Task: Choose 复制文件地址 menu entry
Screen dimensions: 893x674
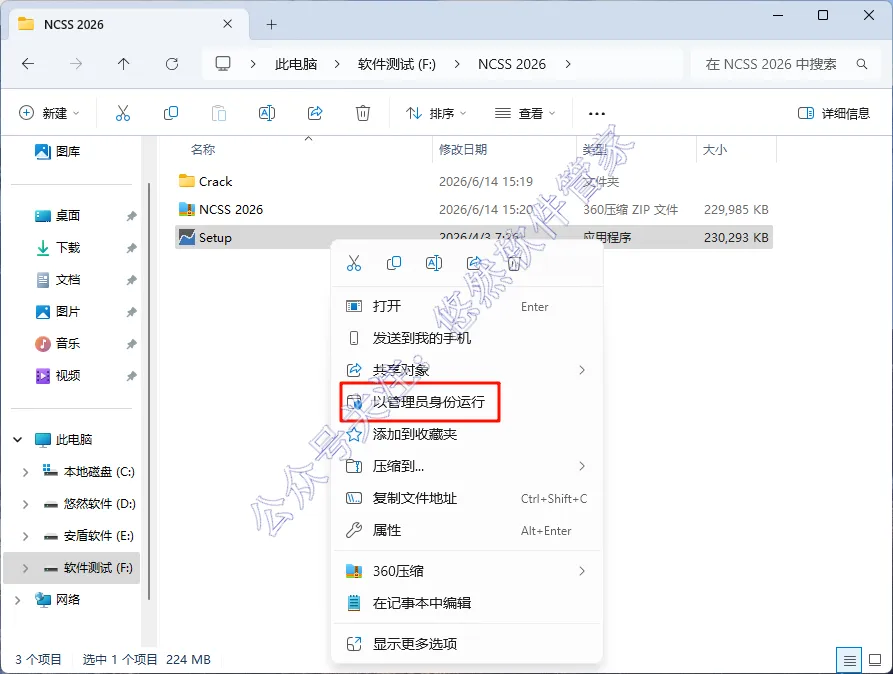Action: point(467,499)
